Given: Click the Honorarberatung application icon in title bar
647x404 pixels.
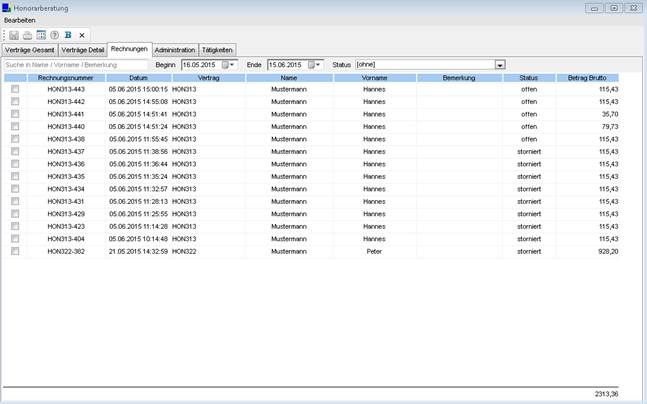Looking at the screenshot, I should click(7, 7).
